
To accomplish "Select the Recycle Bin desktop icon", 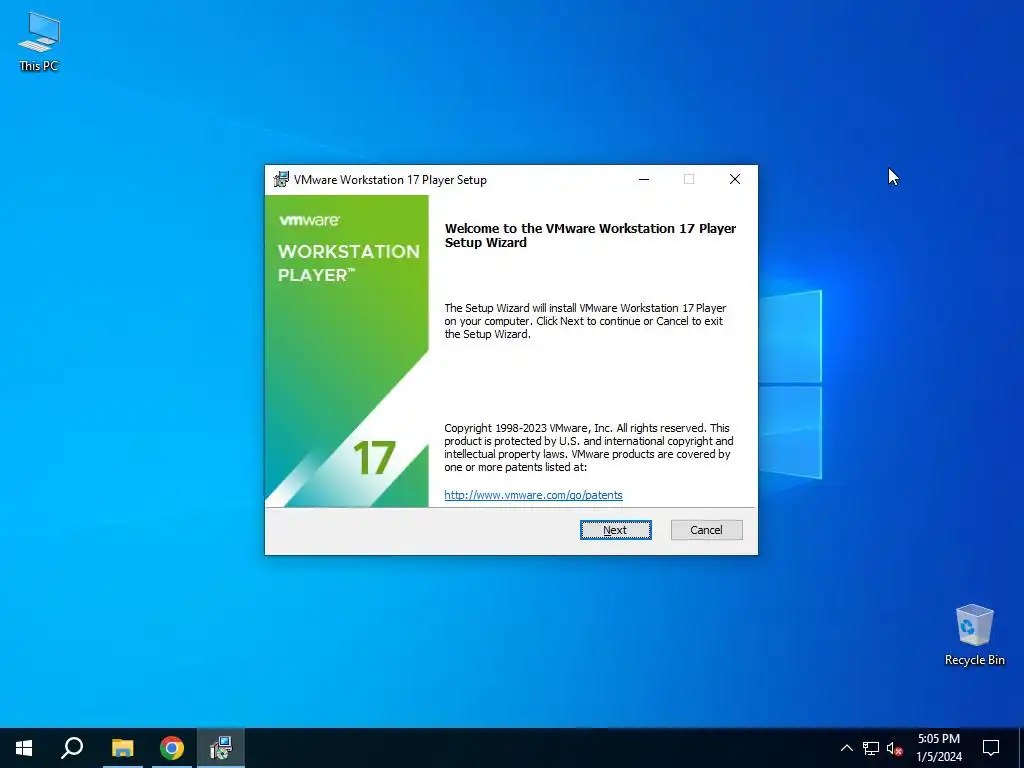I will coord(974,635).
